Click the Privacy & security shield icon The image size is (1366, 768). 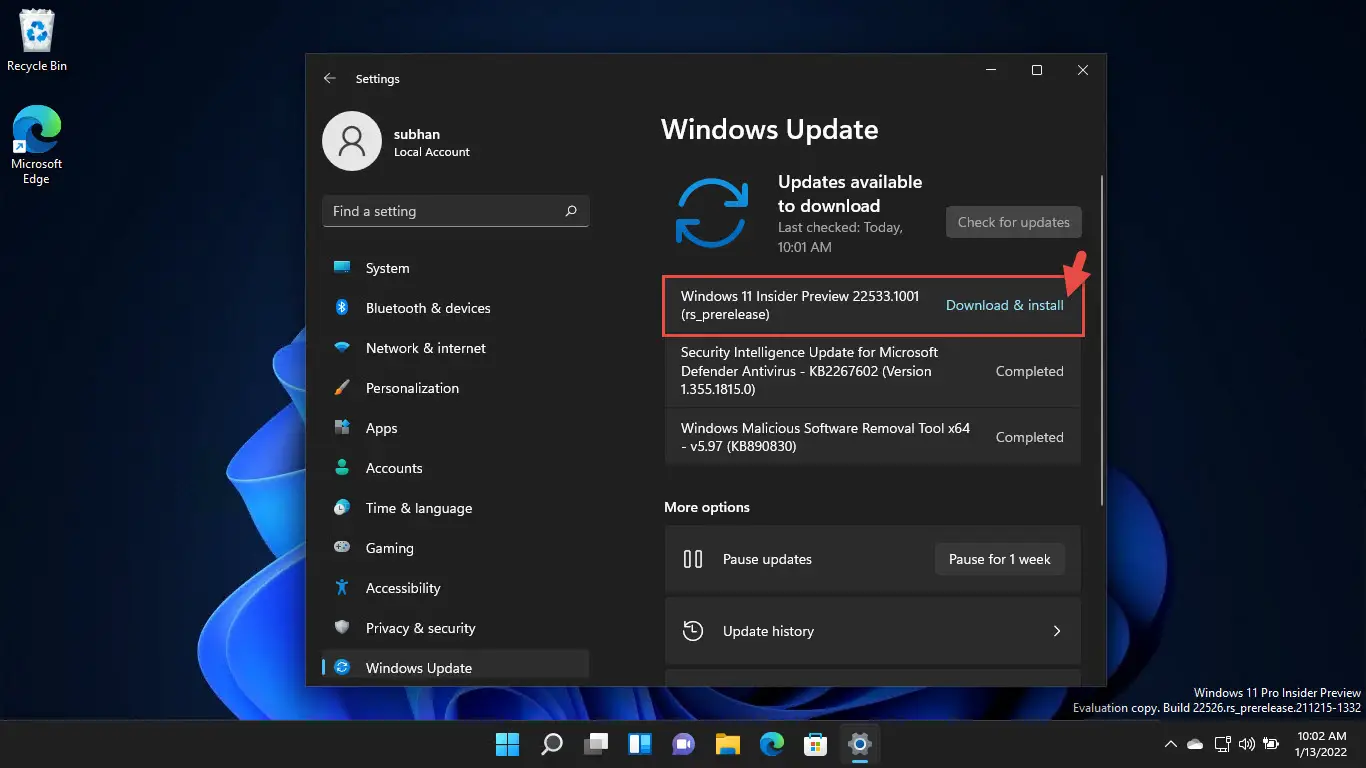[x=342, y=627]
